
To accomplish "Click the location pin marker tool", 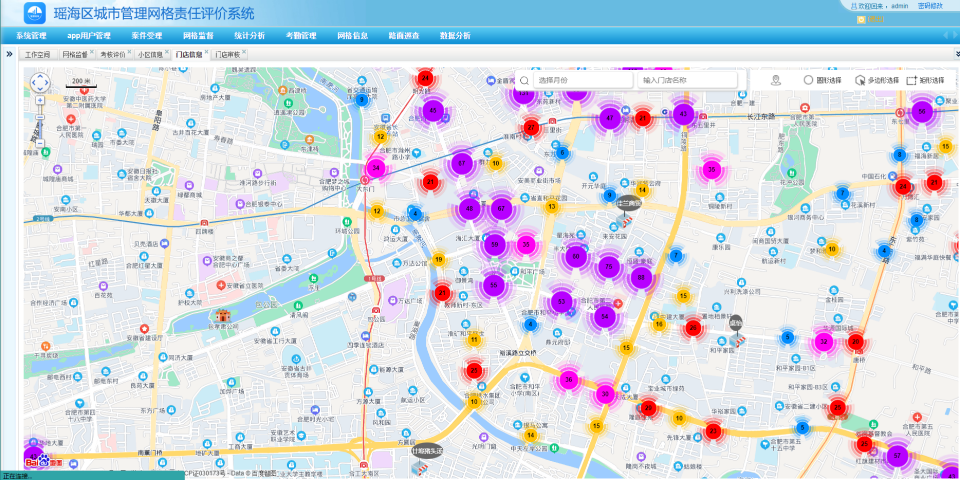I will (x=777, y=80).
